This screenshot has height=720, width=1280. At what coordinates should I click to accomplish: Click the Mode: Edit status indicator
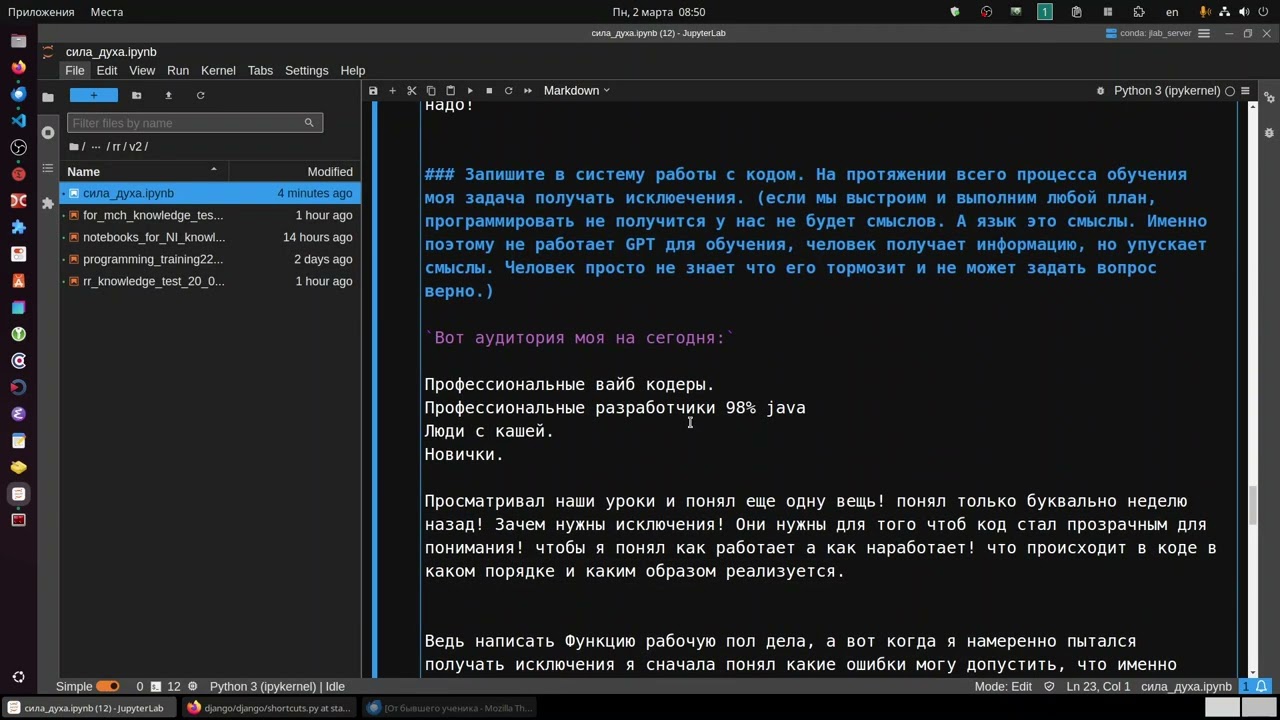[1003, 686]
